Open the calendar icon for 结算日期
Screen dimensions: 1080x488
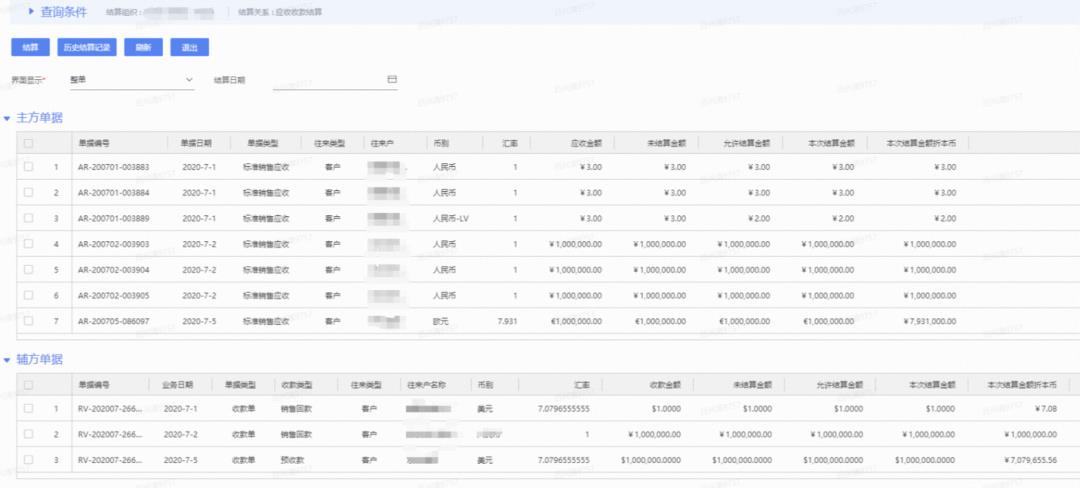[392, 80]
